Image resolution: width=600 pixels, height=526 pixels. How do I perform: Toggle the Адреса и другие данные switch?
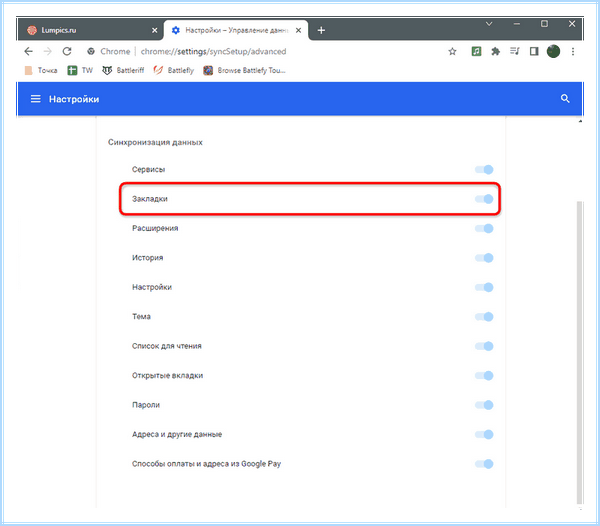[484, 435]
